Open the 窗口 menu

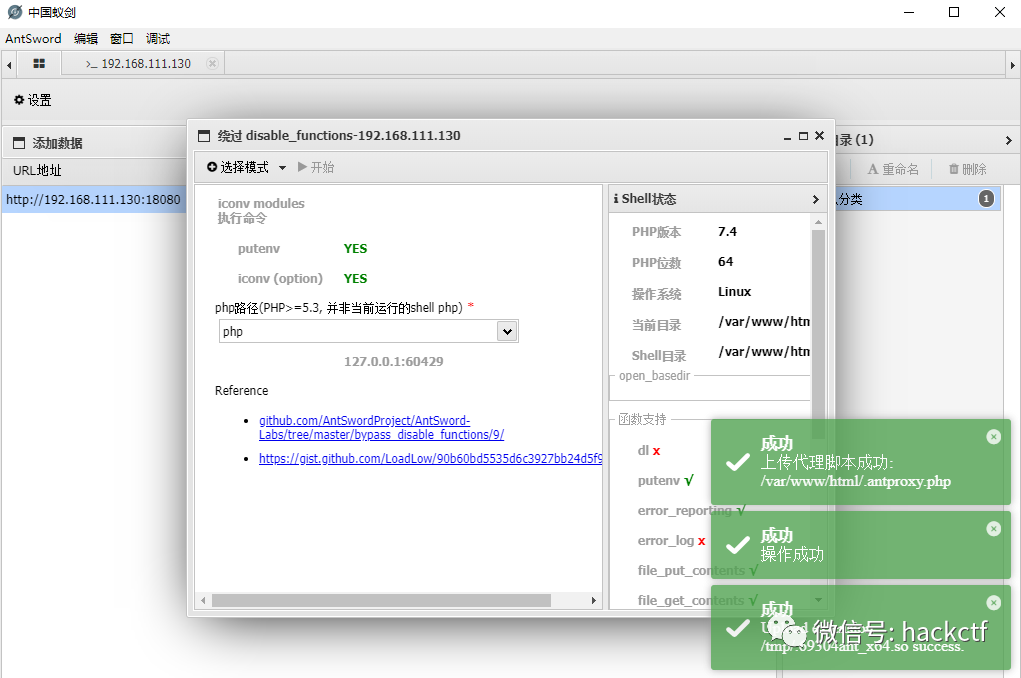tap(122, 38)
